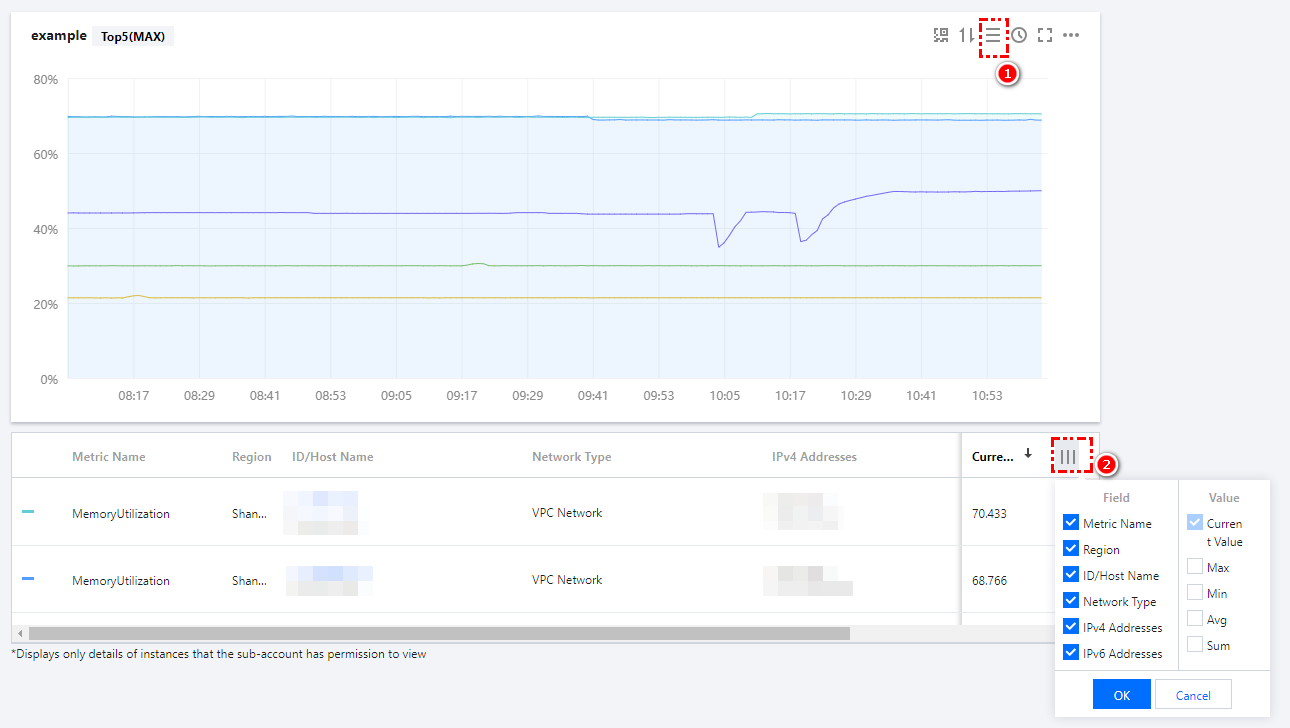Uncheck the ID/Host Name field checkbox
Screen dimensions: 1290x728
tap(1071, 575)
